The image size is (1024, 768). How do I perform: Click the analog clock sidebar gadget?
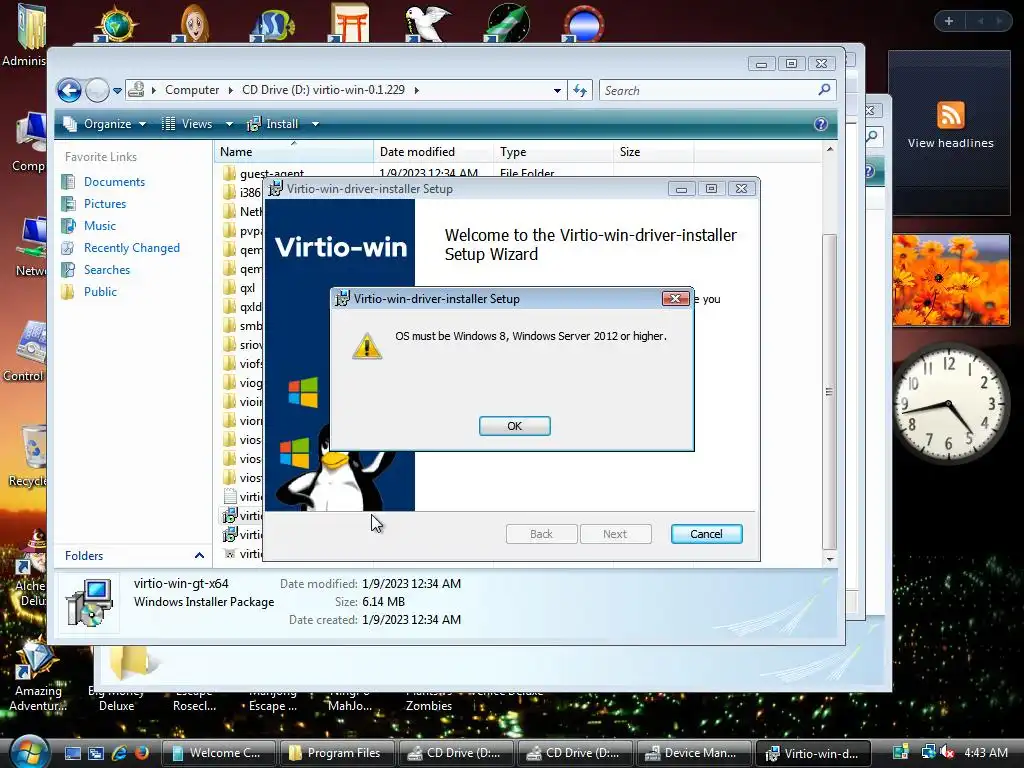(951, 405)
